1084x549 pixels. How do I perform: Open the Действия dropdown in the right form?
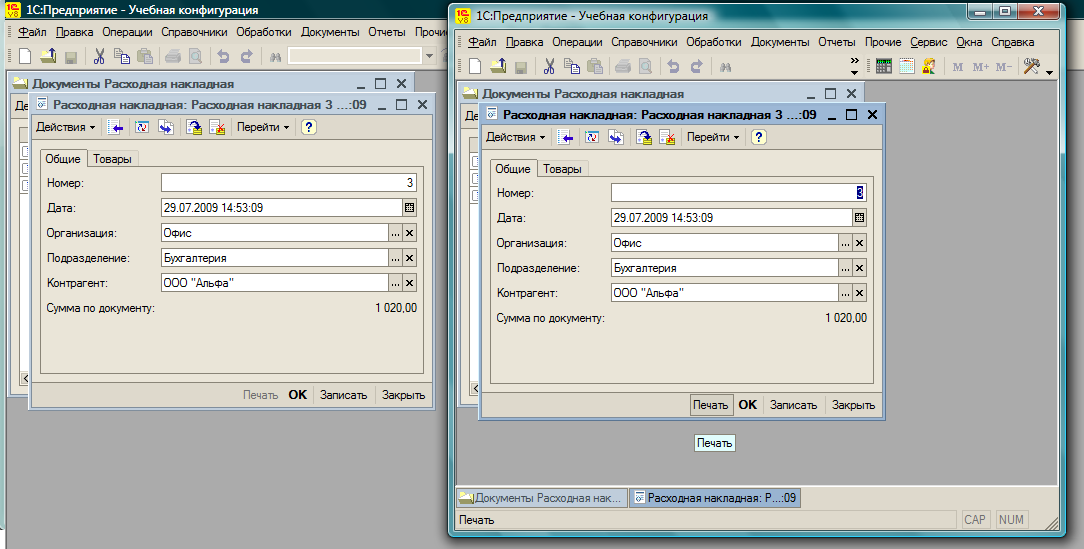[x=515, y=137]
